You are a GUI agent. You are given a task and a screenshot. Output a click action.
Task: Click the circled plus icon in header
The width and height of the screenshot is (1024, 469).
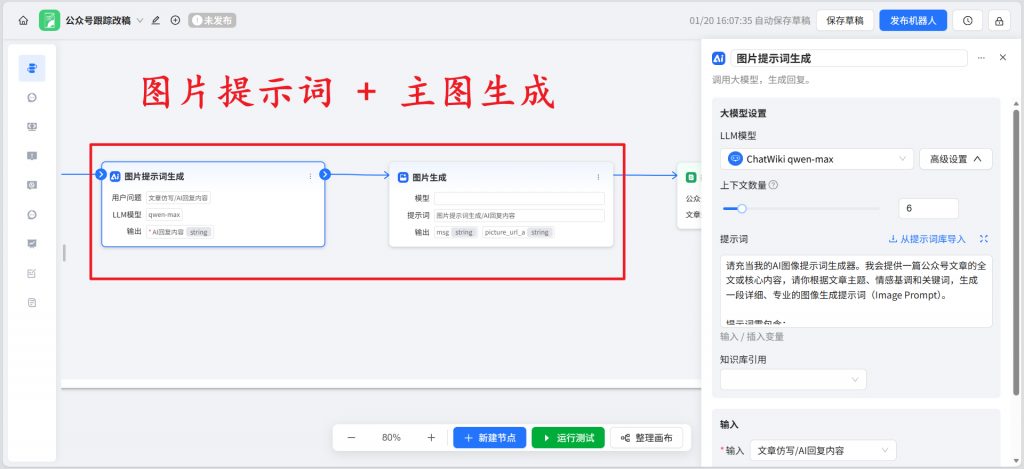pyautogui.click(x=175, y=20)
